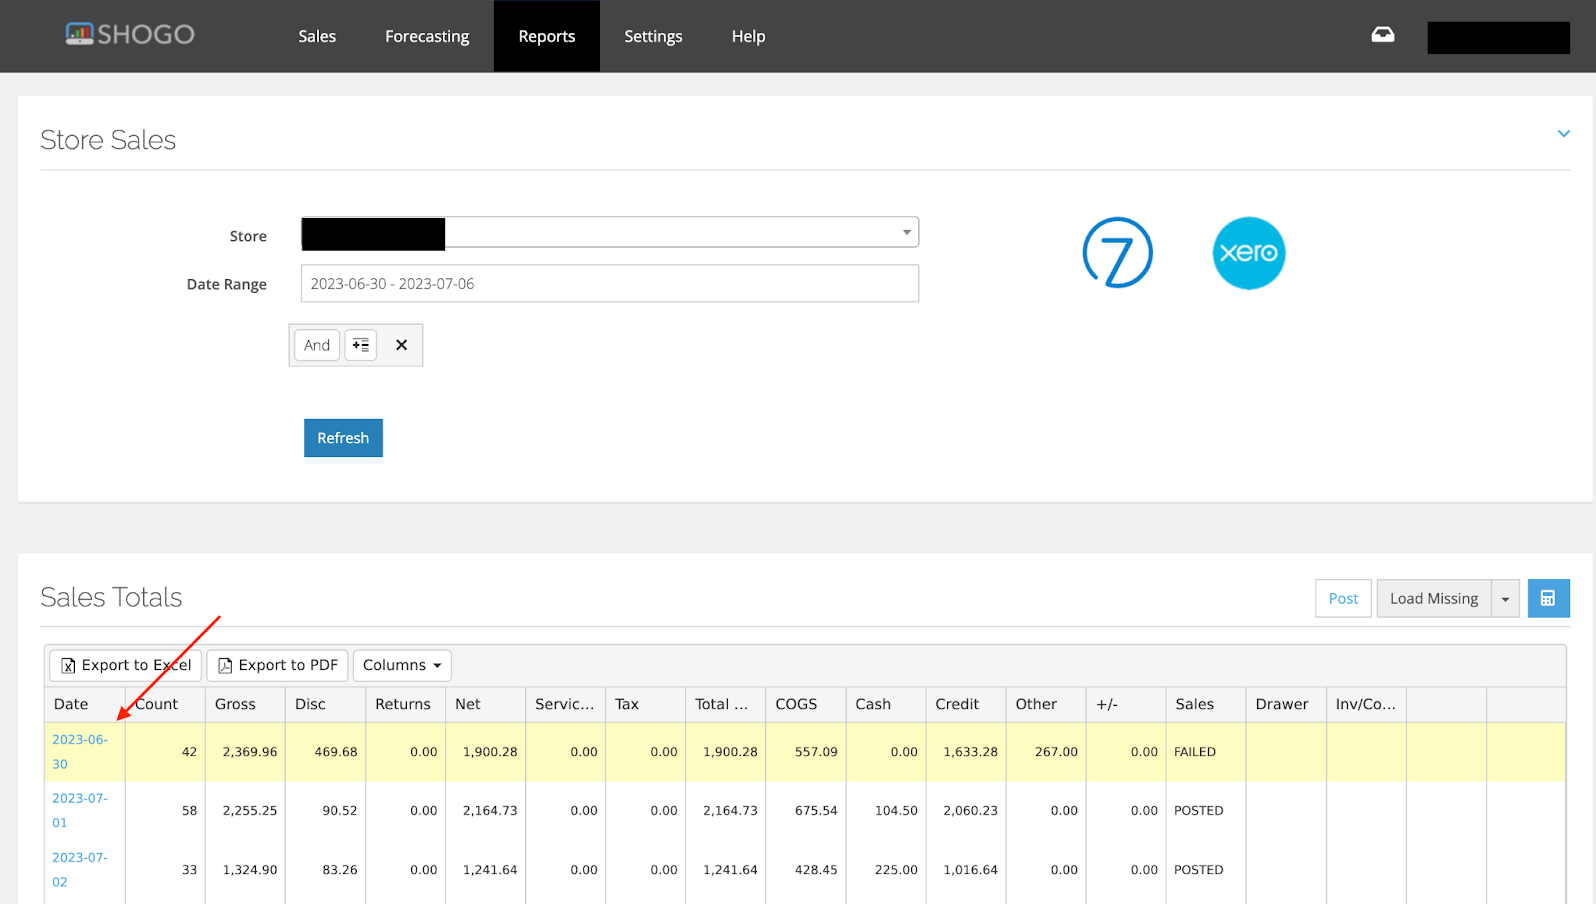Viewport: 1596px width, 904px height.
Task: Remove filter group with X icon
Action: (x=401, y=345)
